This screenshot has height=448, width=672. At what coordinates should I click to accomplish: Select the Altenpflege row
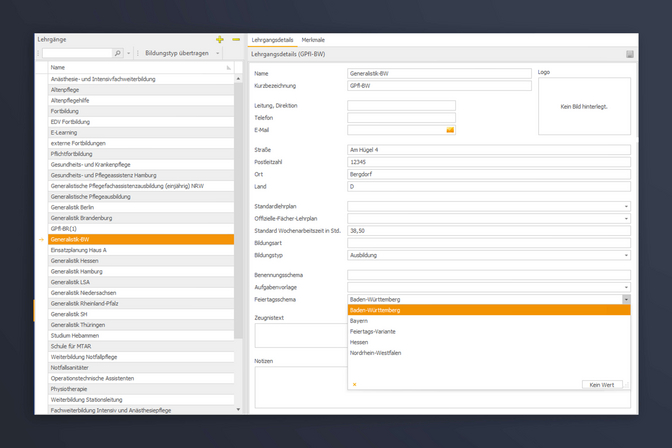click(x=141, y=90)
